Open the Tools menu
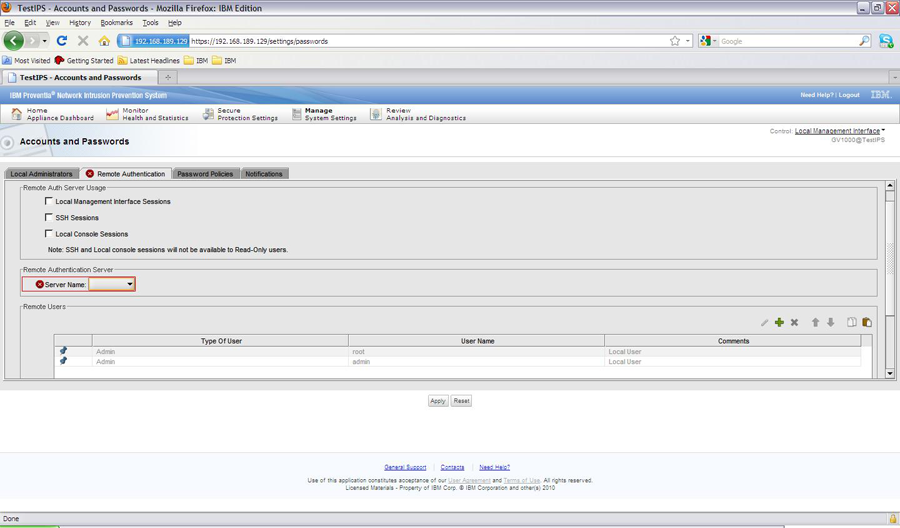The image size is (900, 528). (x=150, y=22)
